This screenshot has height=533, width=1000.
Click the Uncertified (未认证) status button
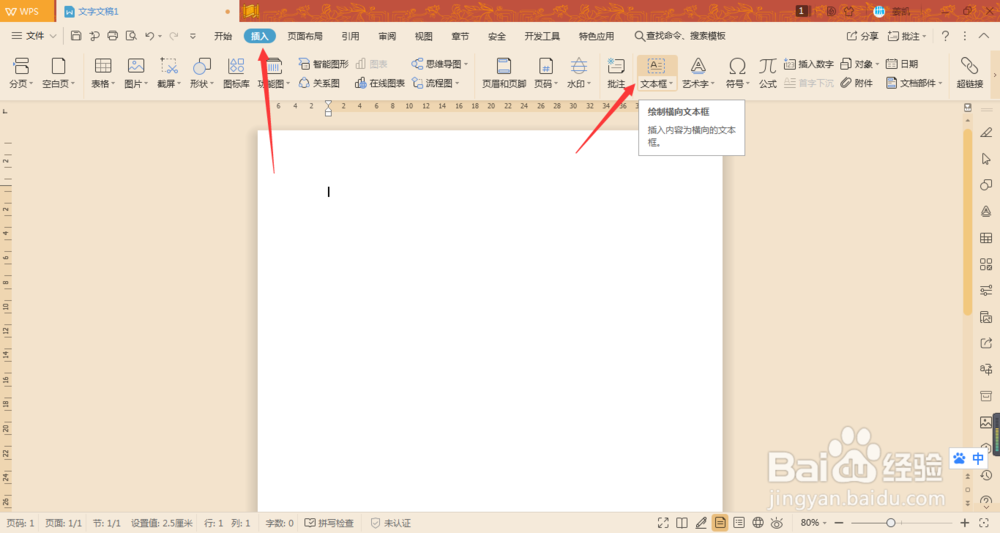pos(391,523)
